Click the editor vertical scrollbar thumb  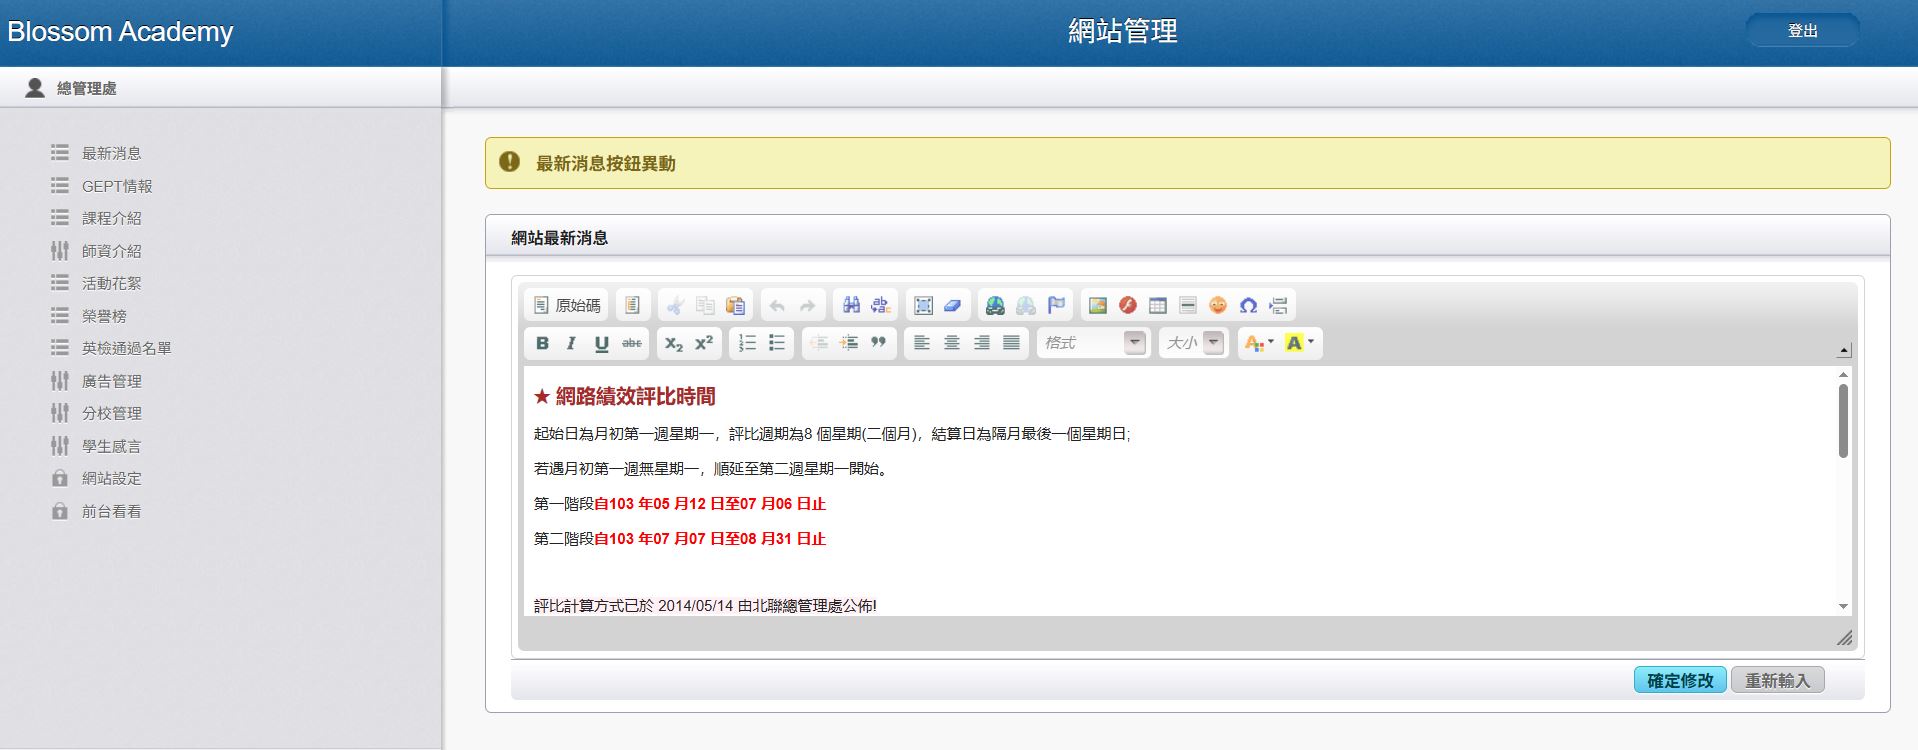pyautogui.click(x=1843, y=421)
